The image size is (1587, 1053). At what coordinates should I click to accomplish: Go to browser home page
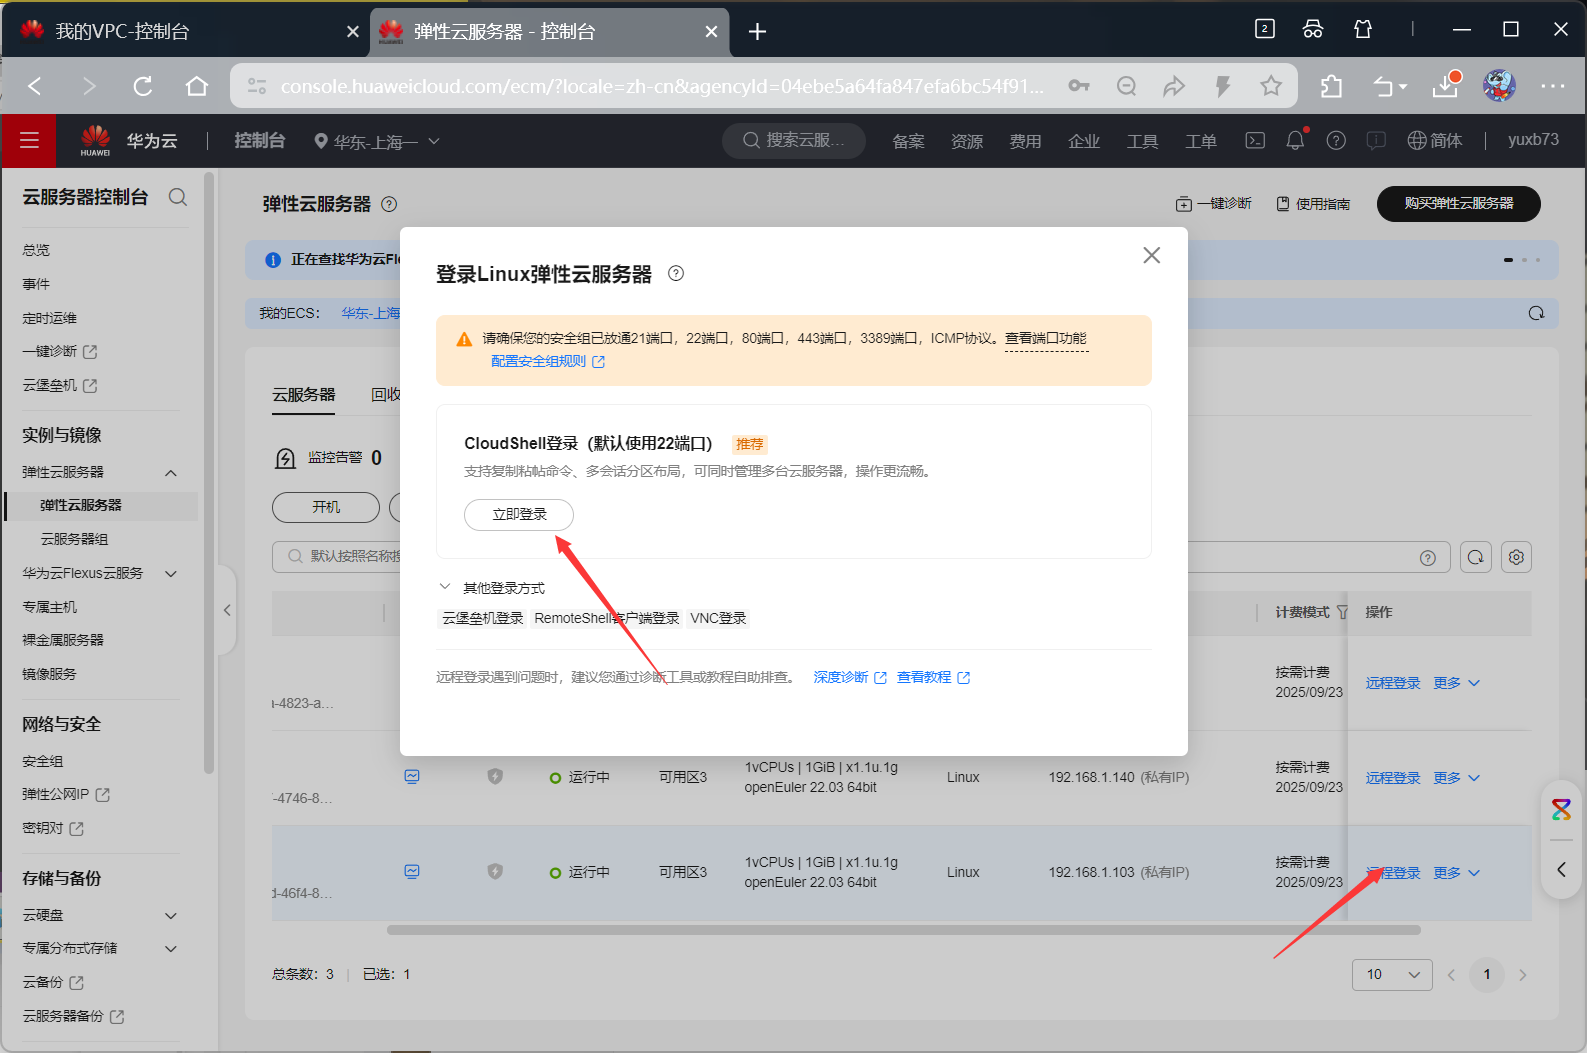[197, 87]
